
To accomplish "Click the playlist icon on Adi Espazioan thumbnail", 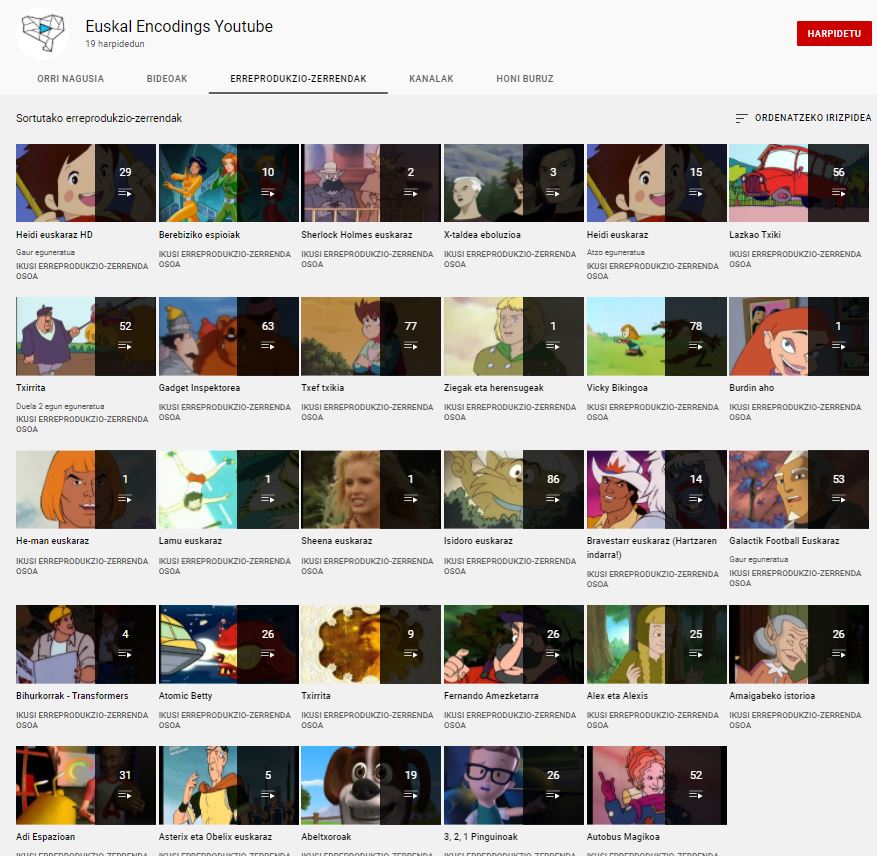I will click(125, 795).
